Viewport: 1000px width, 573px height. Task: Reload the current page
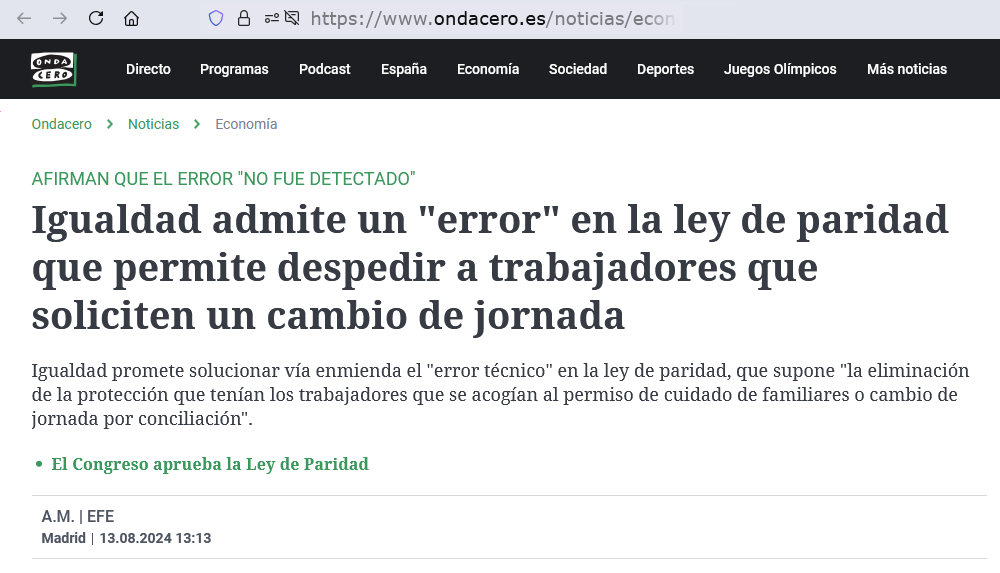(x=96, y=18)
